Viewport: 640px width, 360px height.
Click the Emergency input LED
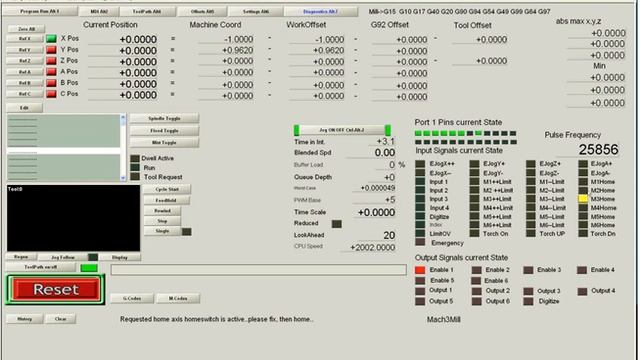tap(420, 242)
